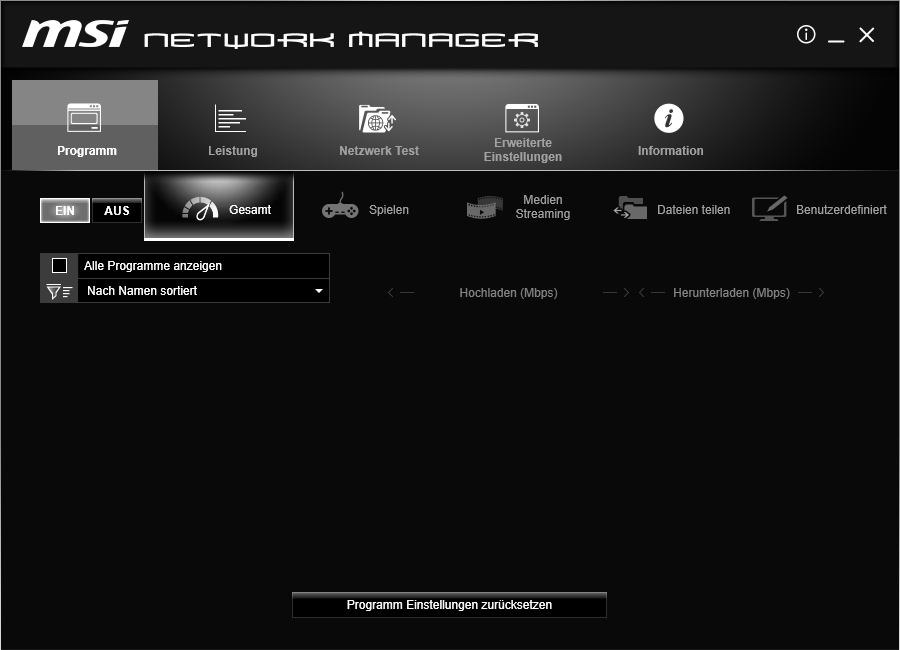The height and width of the screenshot is (650, 900).
Task: Open the Programm tab
Action: click(85, 125)
